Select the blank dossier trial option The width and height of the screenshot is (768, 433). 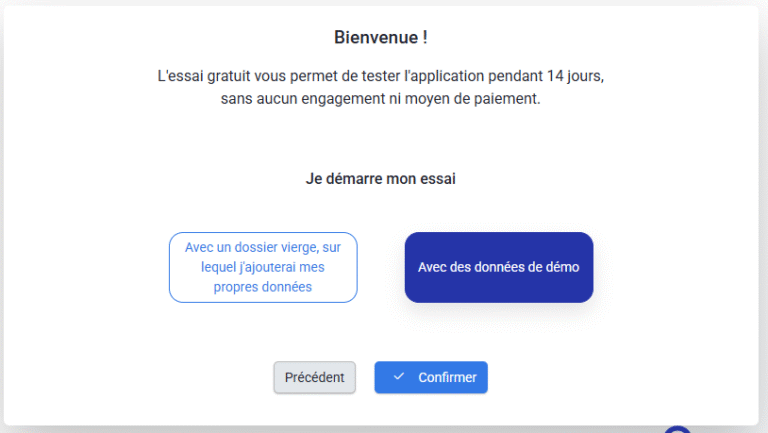[263, 267]
